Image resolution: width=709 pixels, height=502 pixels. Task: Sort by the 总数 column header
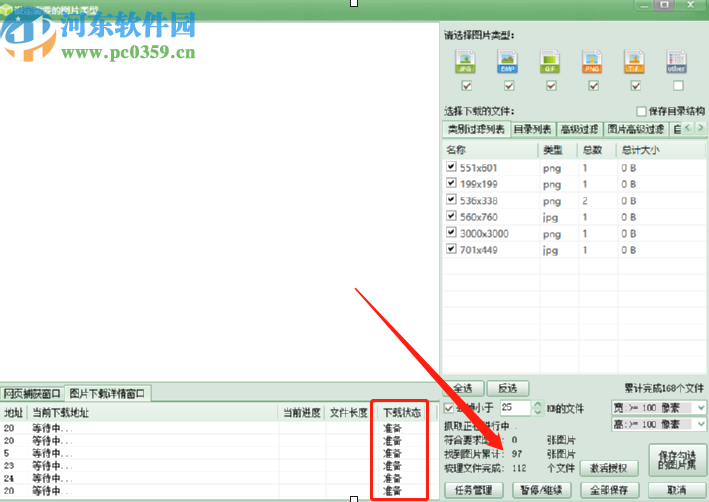pyautogui.click(x=597, y=150)
